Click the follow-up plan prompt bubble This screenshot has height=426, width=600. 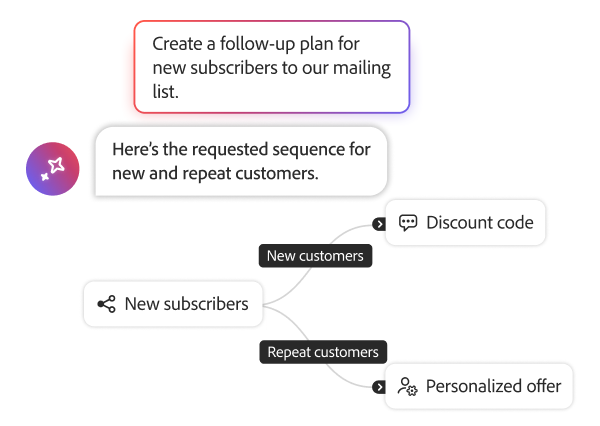click(272, 67)
